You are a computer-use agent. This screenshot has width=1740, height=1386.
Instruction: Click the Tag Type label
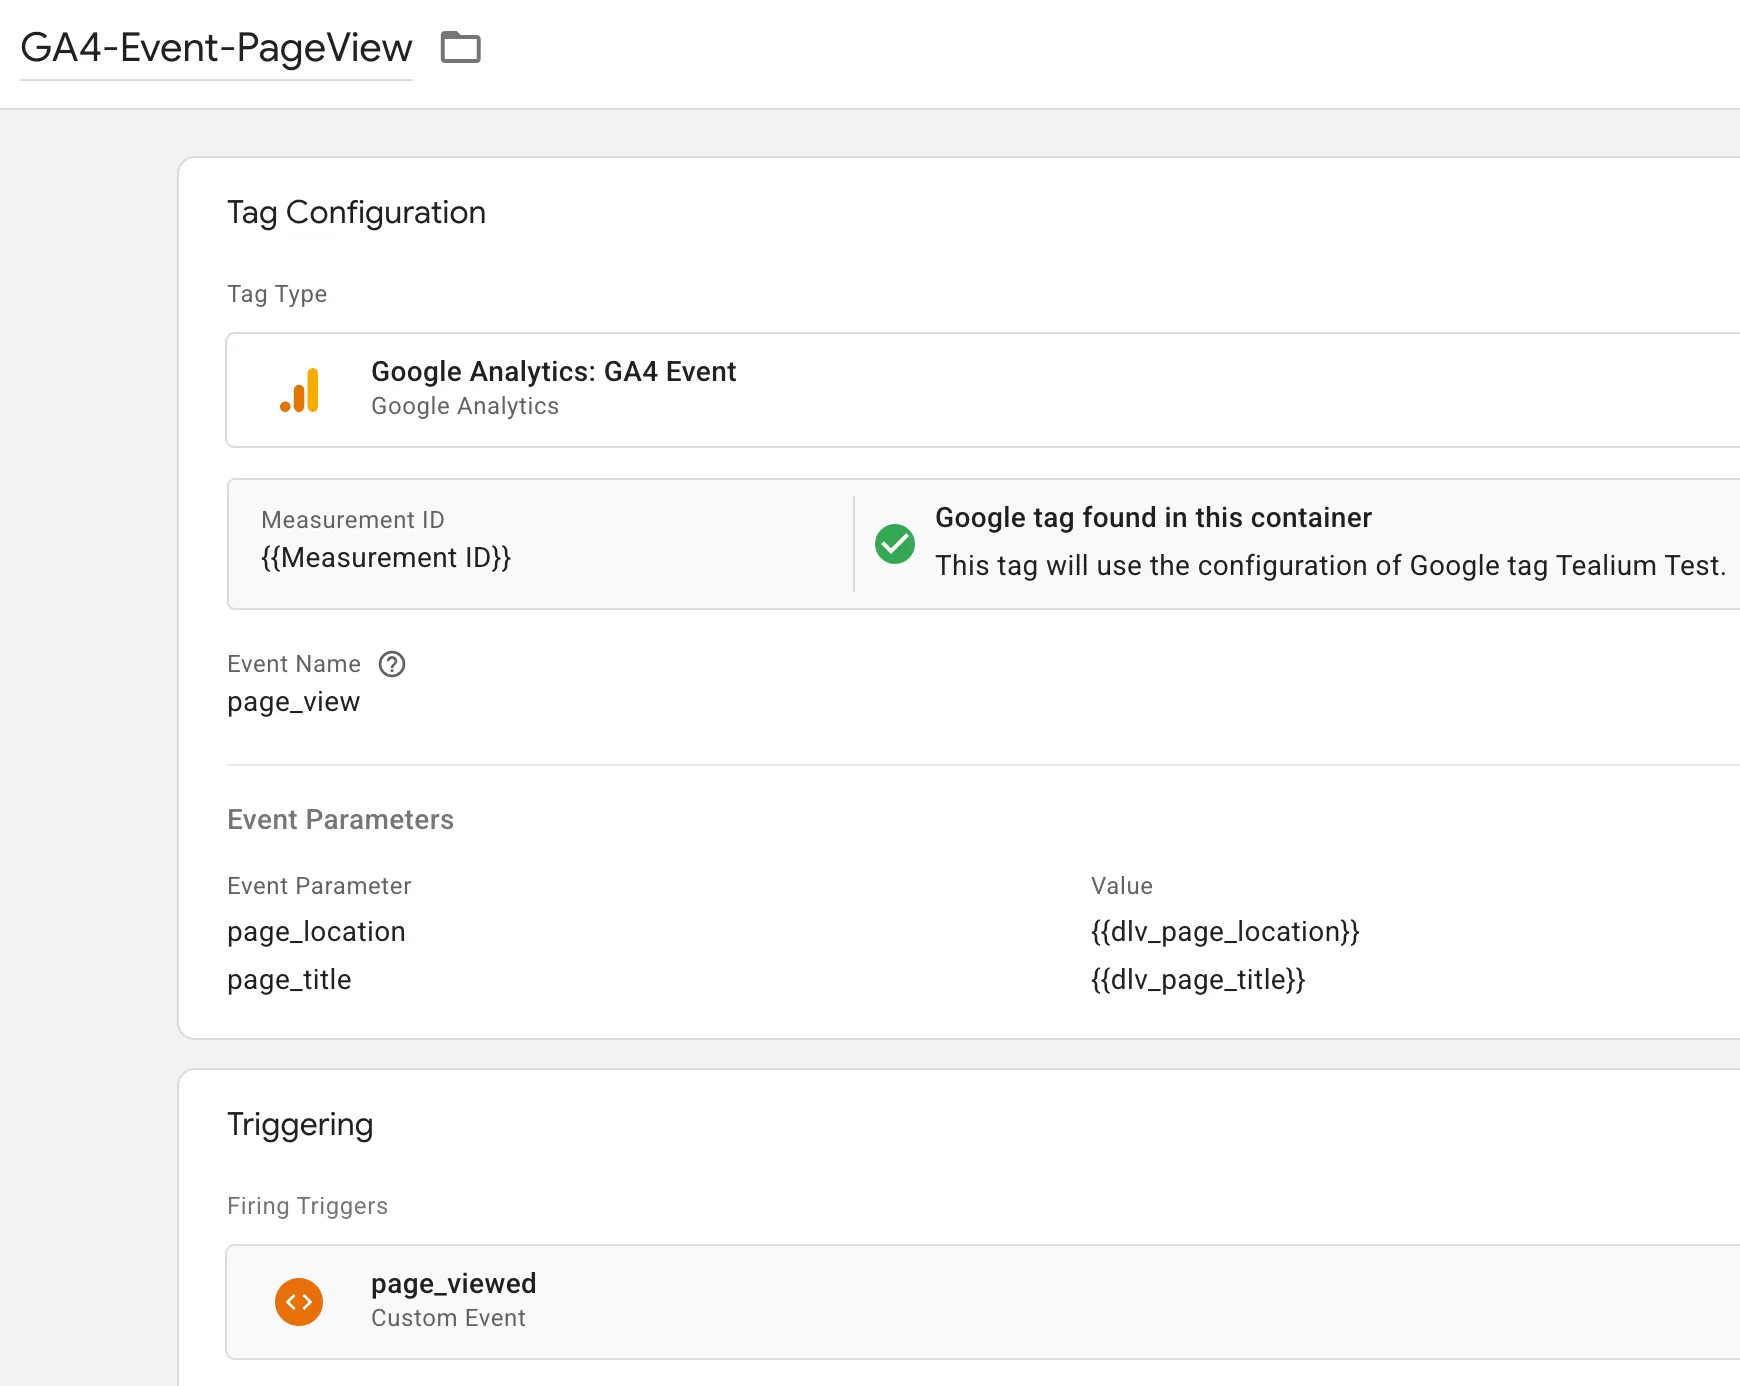(277, 294)
